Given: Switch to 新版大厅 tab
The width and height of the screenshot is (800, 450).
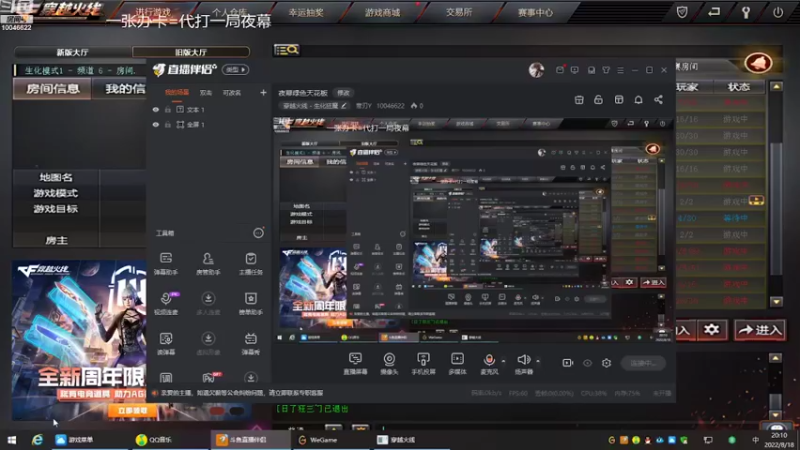Looking at the screenshot, I should (x=72, y=52).
